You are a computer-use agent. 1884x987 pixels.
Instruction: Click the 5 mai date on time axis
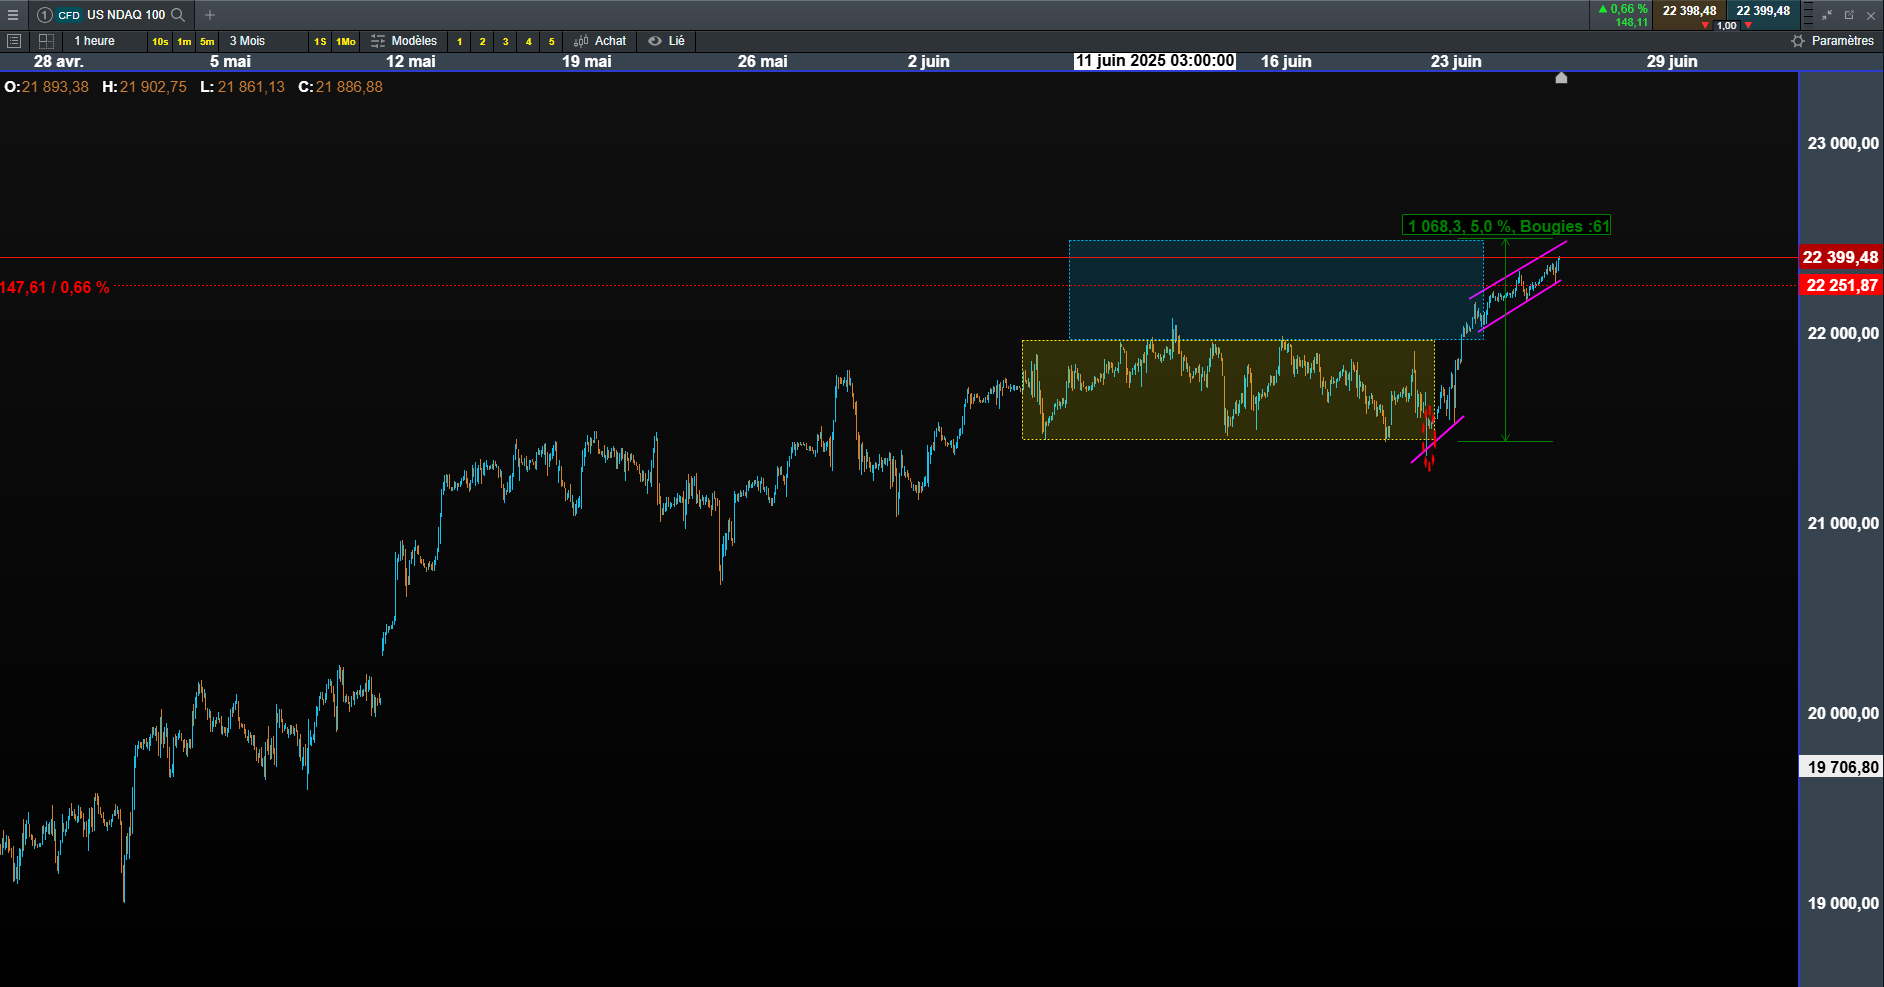[230, 61]
